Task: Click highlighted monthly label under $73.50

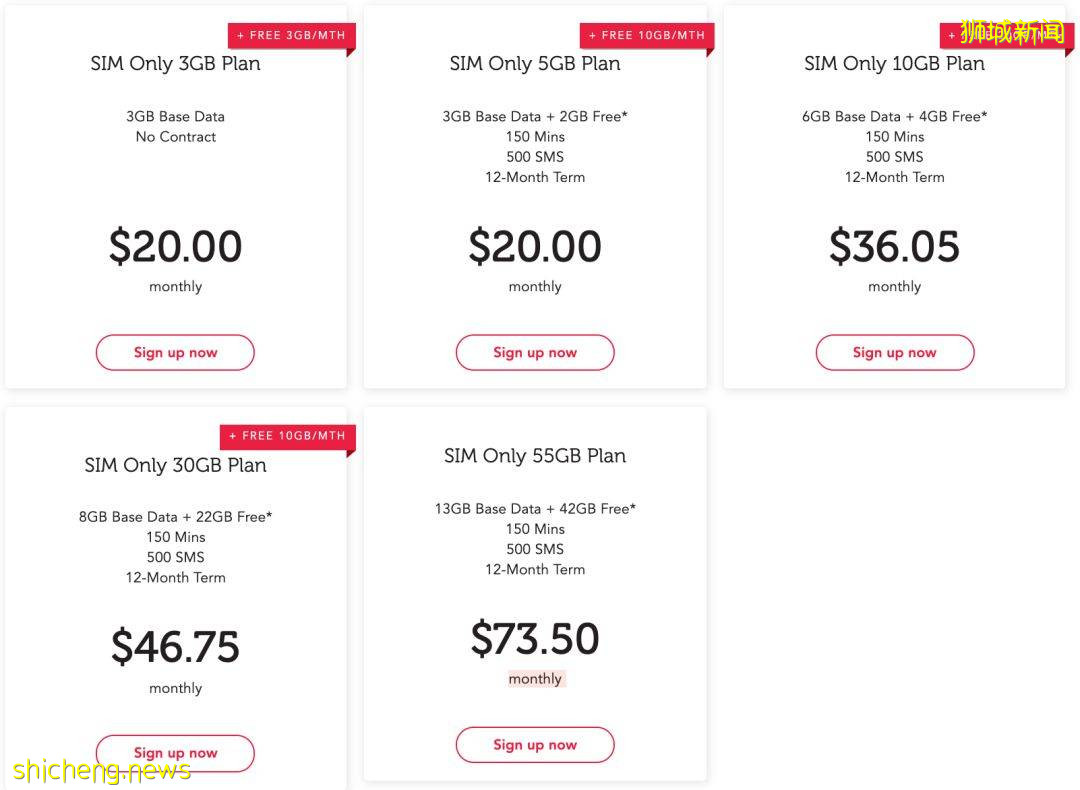Action: tap(535, 678)
